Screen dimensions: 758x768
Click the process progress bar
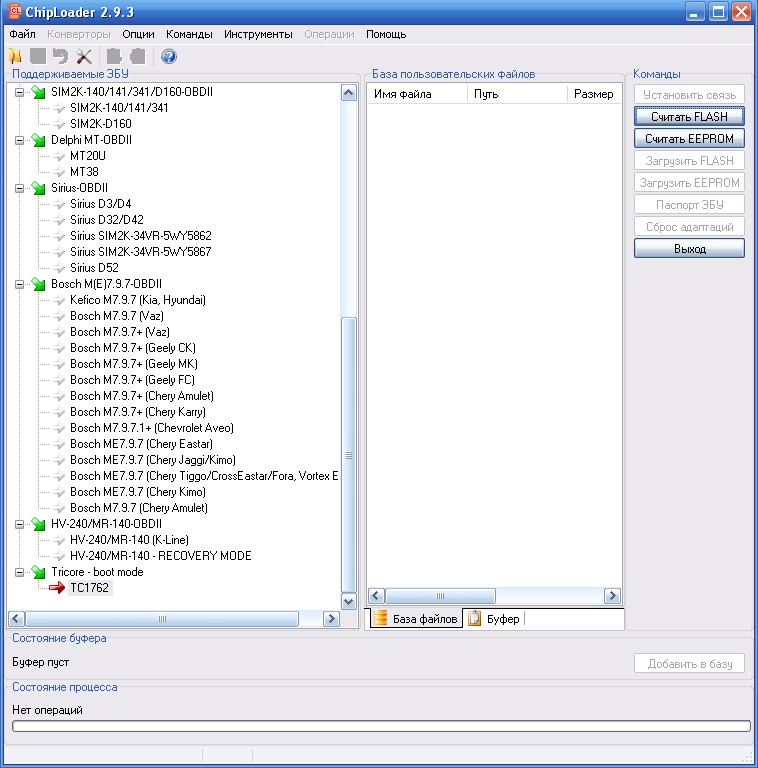coord(381,726)
